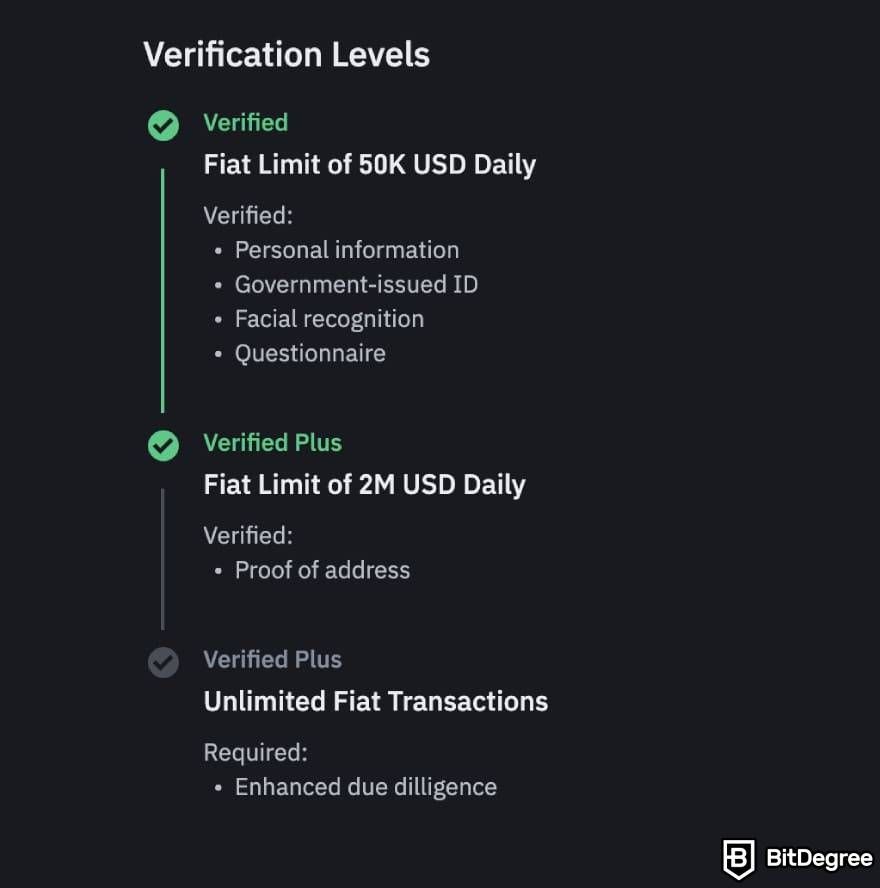The width and height of the screenshot is (880, 888).
Task: Click Fiat Limit of 2M USD Daily
Action: coord(364,485)
